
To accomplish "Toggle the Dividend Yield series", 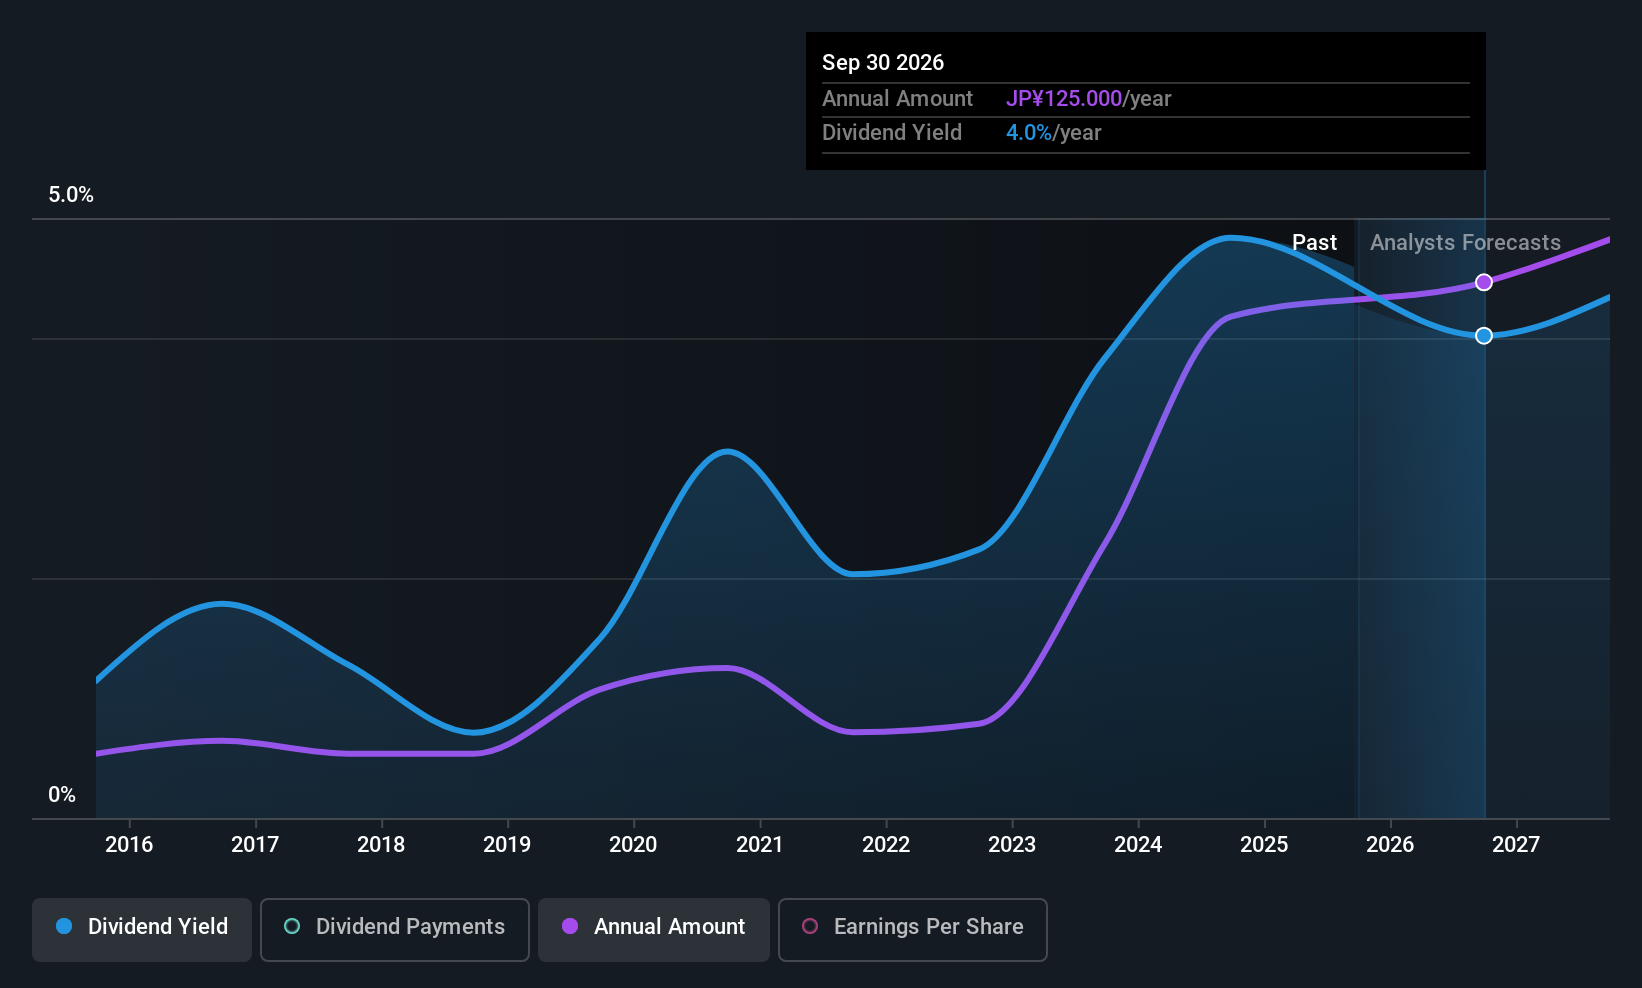I will pos(142,930).
